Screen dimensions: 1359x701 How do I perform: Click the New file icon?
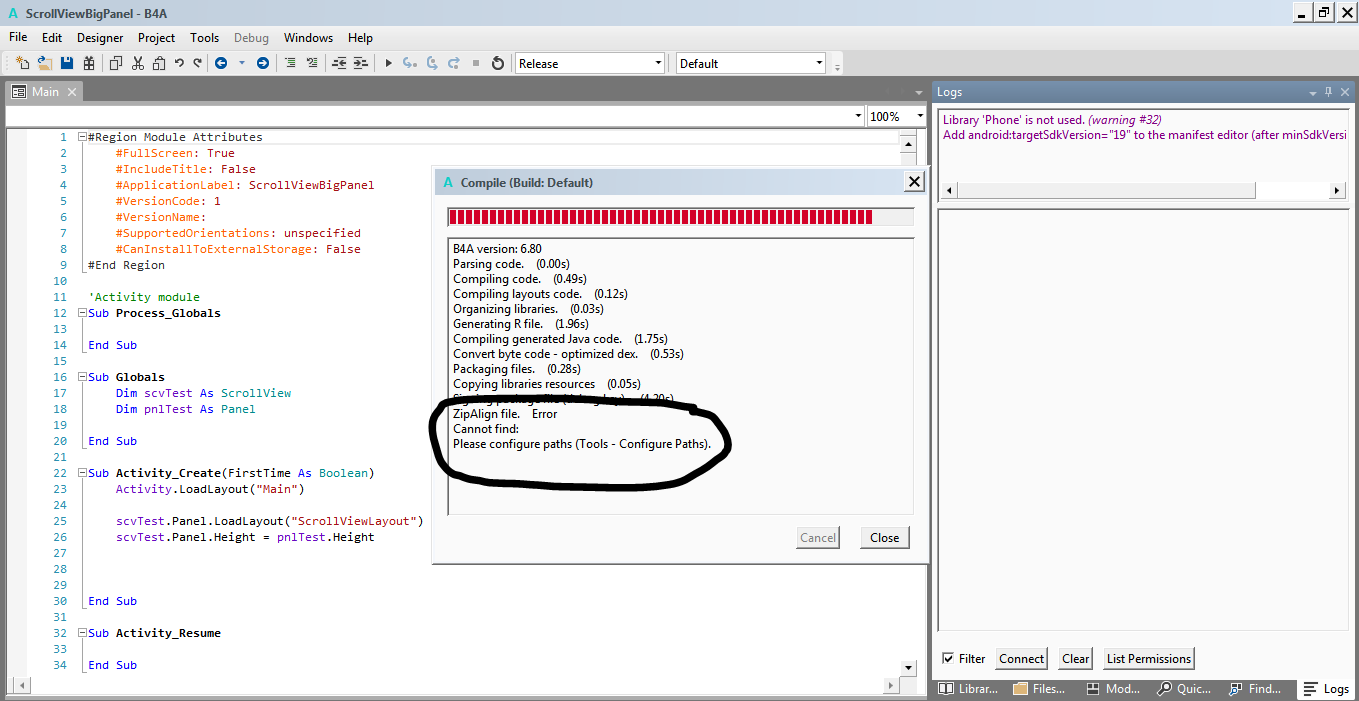22,63
